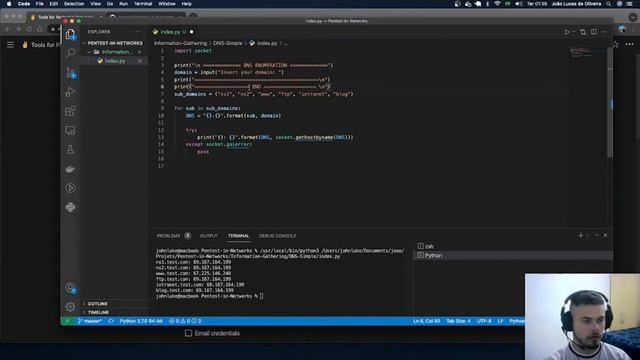Open launch profile dropdown next to new terminal

point(588,236)
